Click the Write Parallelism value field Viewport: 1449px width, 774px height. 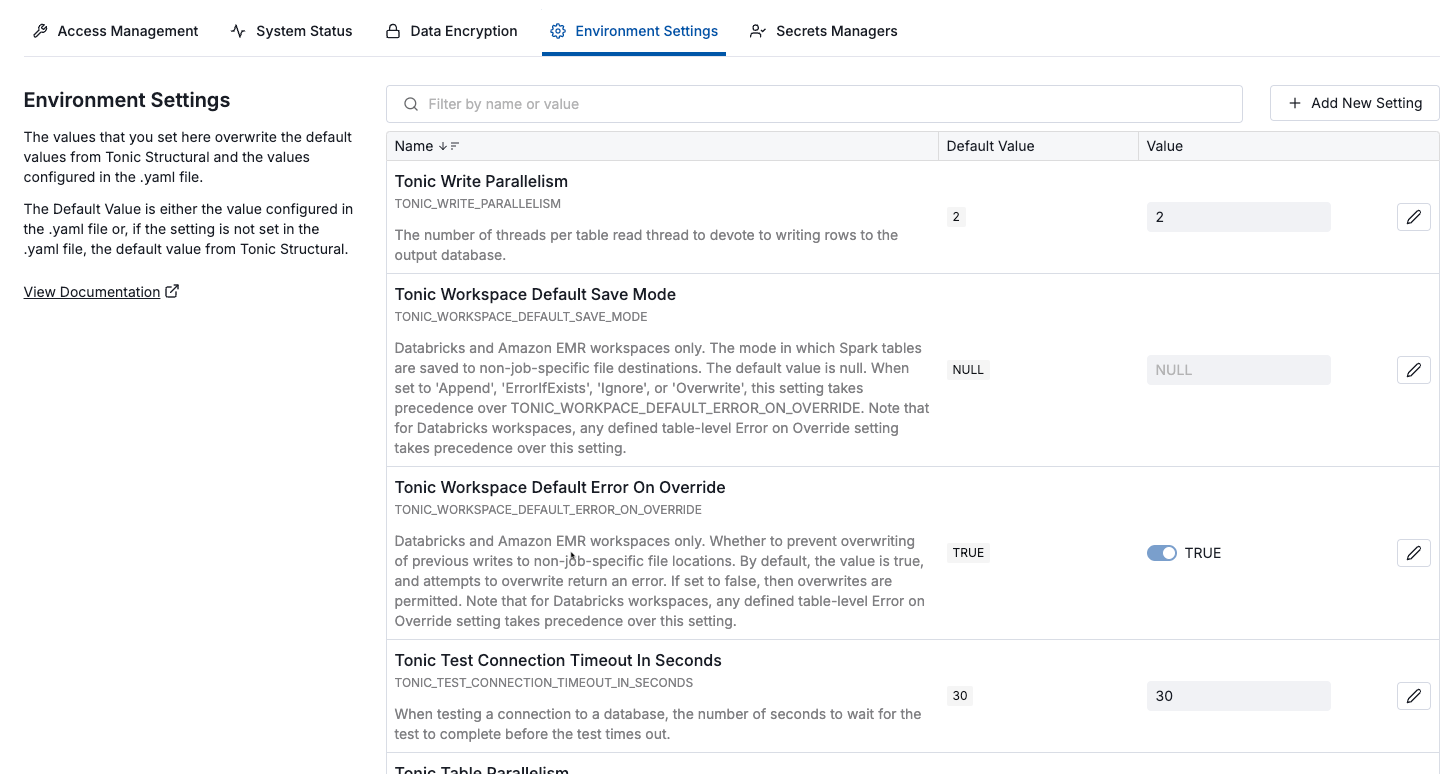1238,217
